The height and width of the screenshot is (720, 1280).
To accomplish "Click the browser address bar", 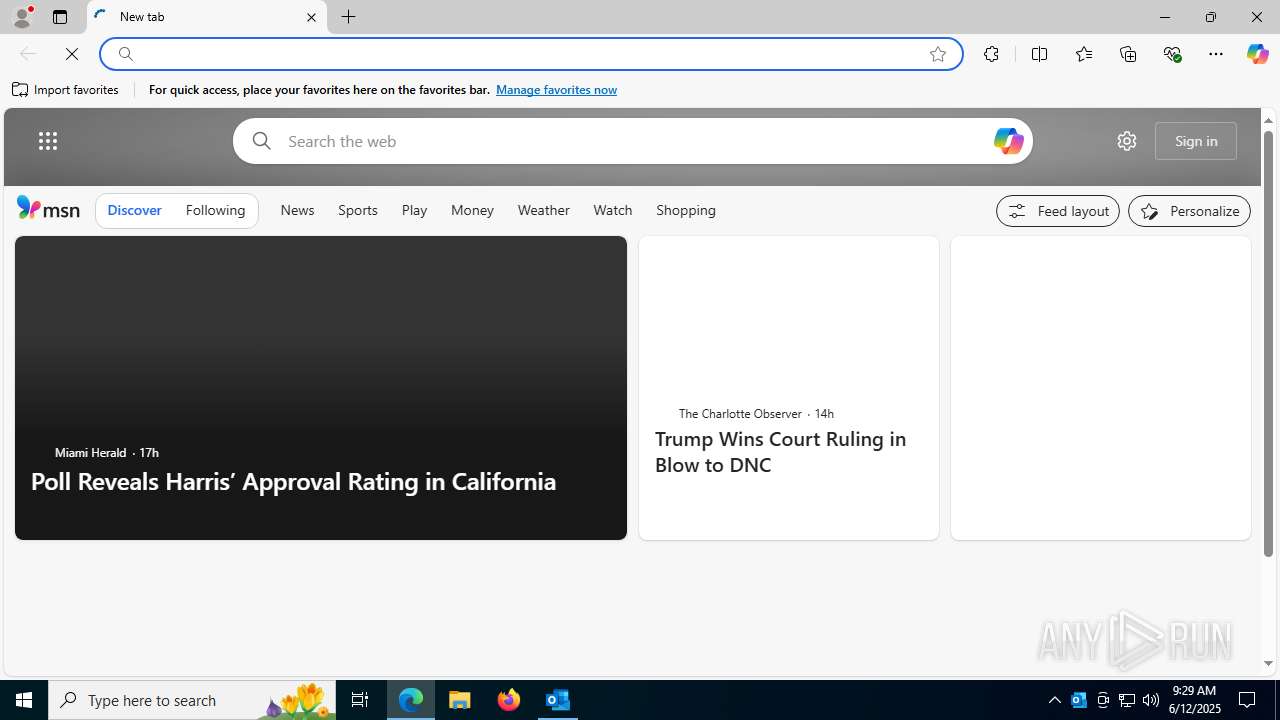I will point(530,54).
